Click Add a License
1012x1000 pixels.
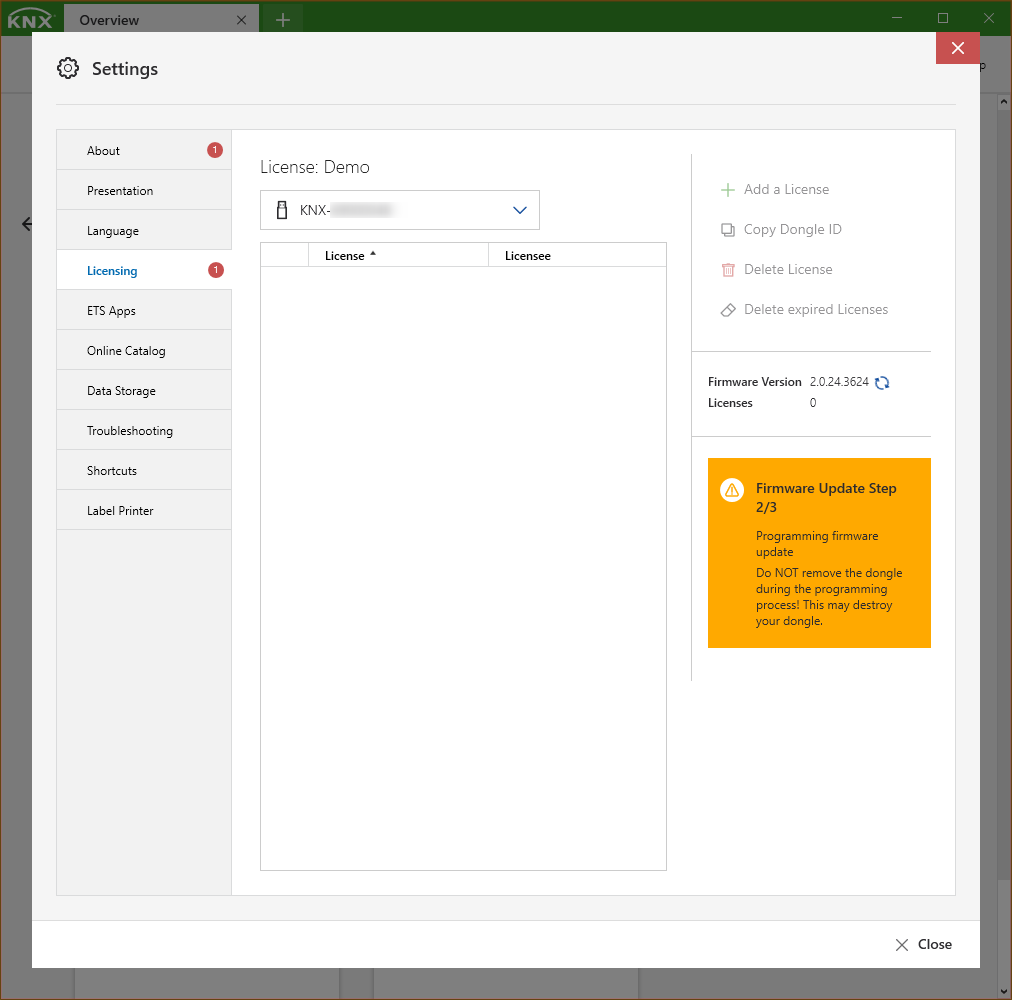pyautogui.click(x=774, y=189)
